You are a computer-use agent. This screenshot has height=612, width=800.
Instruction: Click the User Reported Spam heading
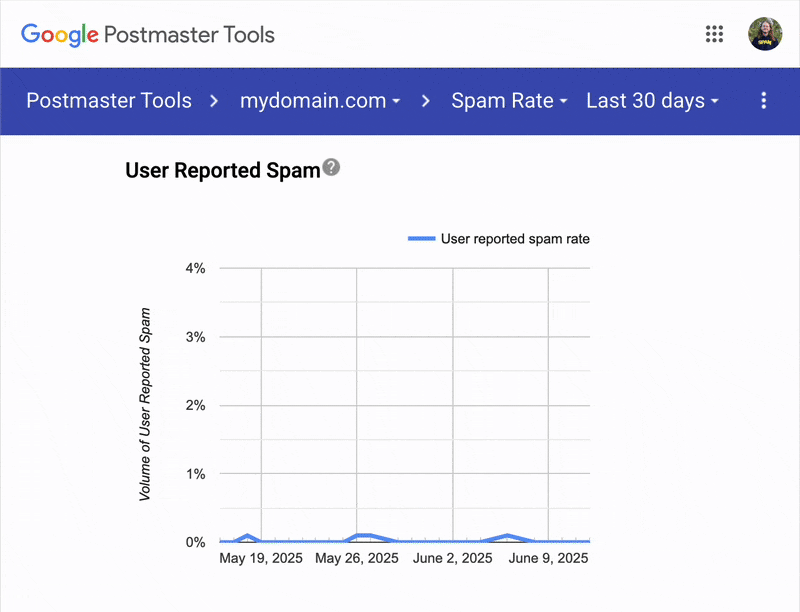click(x=222, y=170)
